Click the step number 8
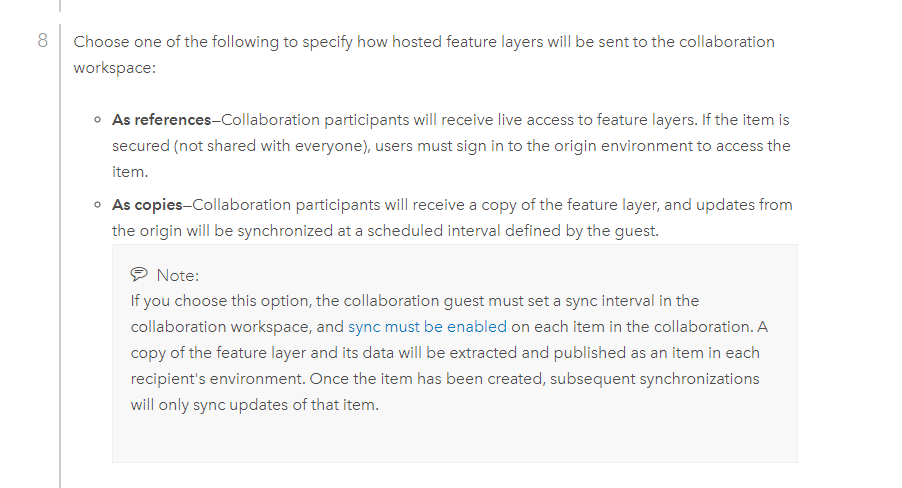The height and width of the screenshot is (488, 902). pyautogui.click(x=43, y=42)
